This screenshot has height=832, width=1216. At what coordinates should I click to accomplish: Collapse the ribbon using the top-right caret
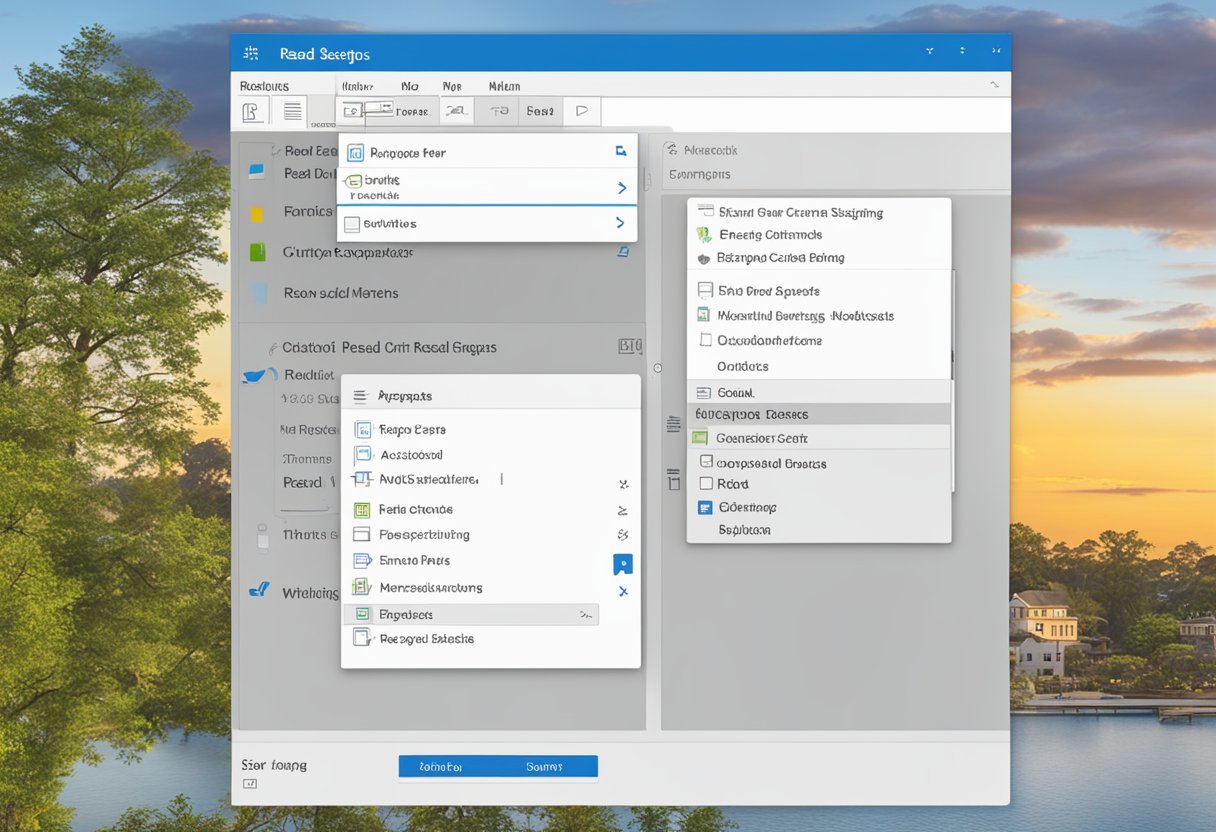[993, 86]
